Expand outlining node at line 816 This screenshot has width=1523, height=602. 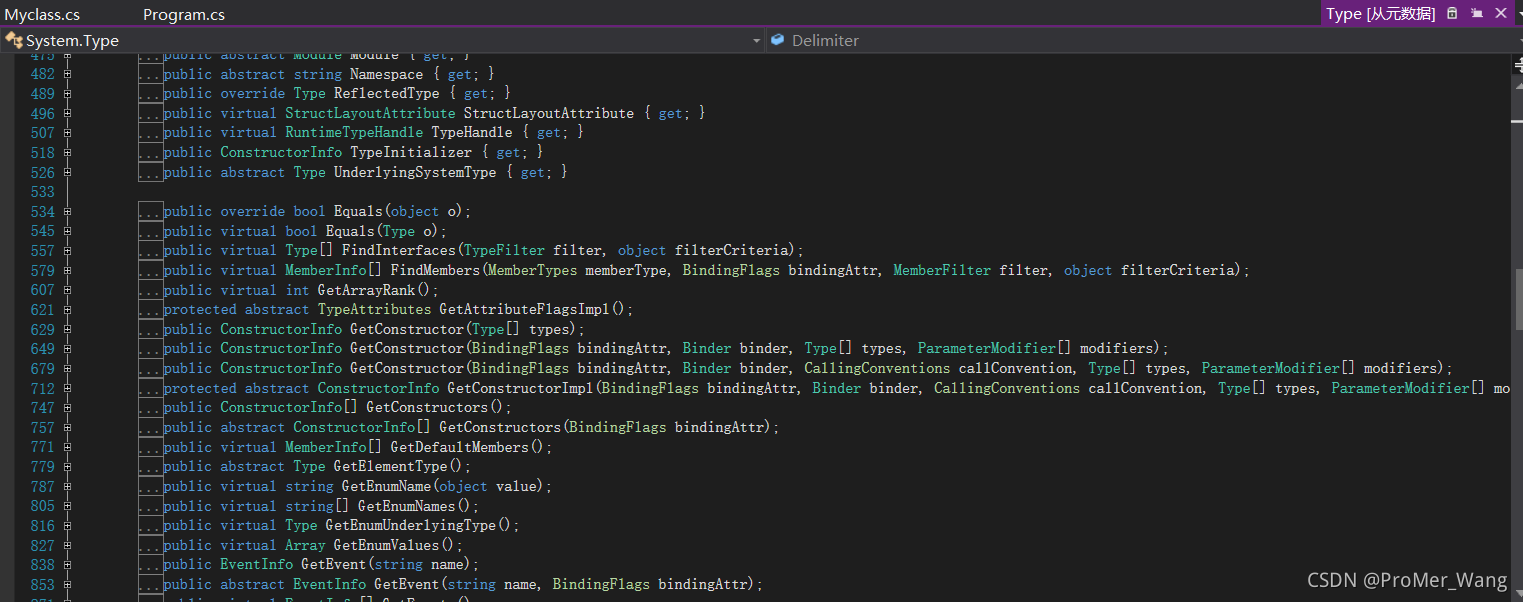[x=67, y=525]
